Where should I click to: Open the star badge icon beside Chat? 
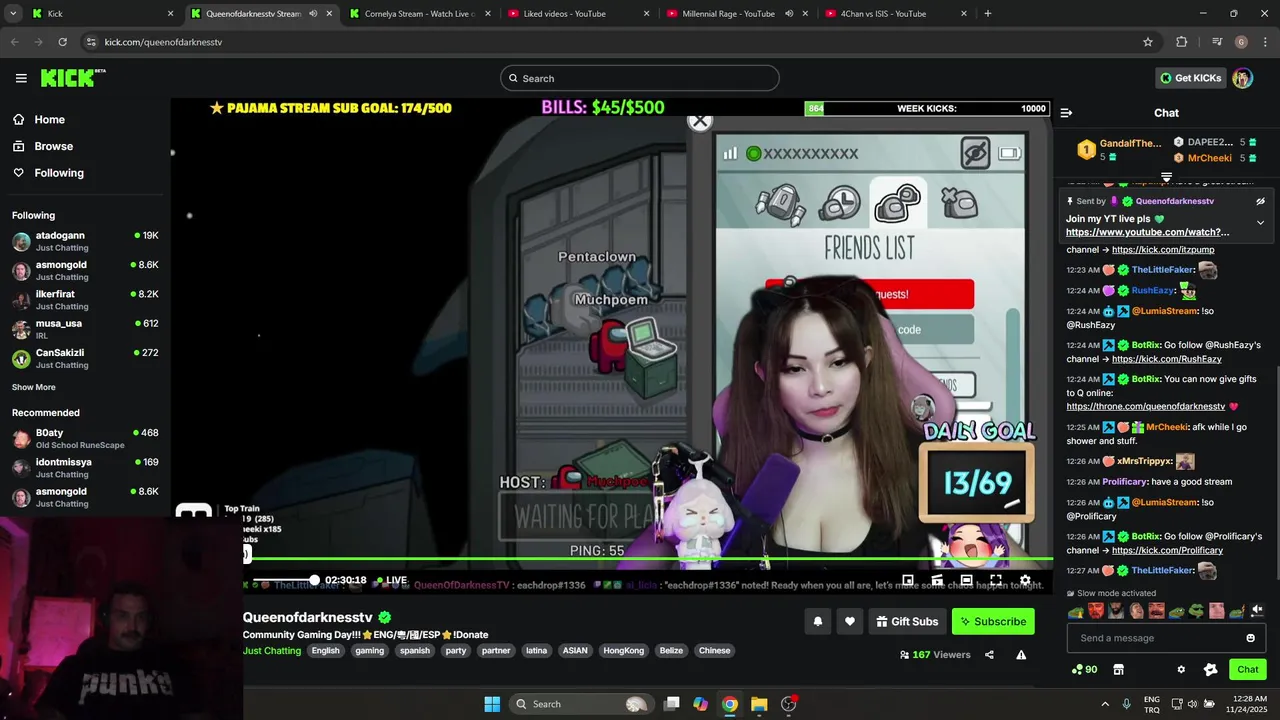click(1210, 669)
